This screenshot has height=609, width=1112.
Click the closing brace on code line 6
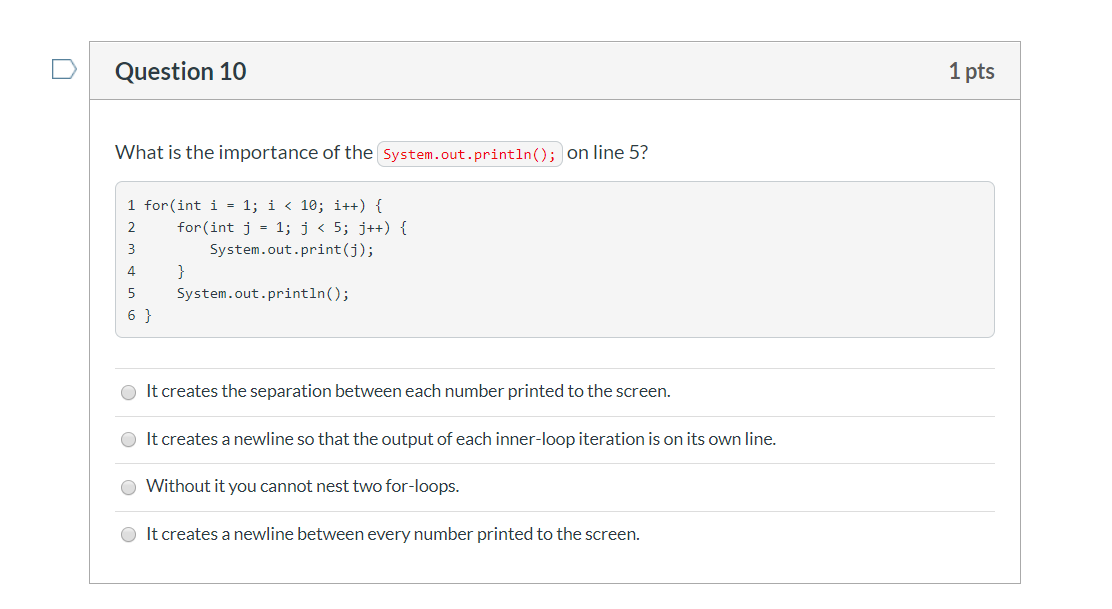click(148, 315)
